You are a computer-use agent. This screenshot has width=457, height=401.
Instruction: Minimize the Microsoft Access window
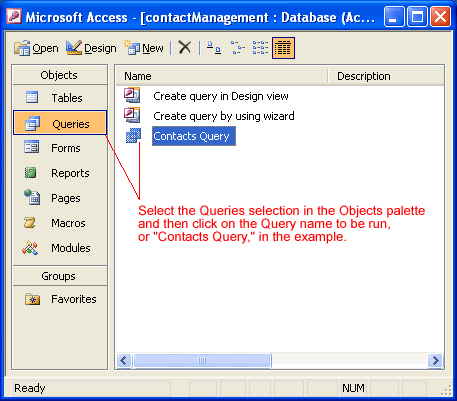point(394,17)
